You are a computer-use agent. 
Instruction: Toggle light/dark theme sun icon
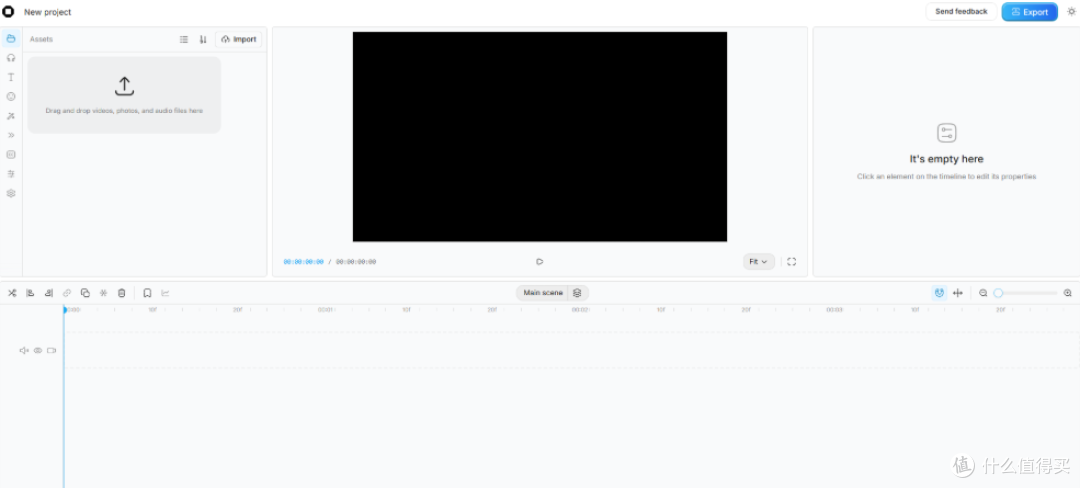click(x=1071, y=12)
